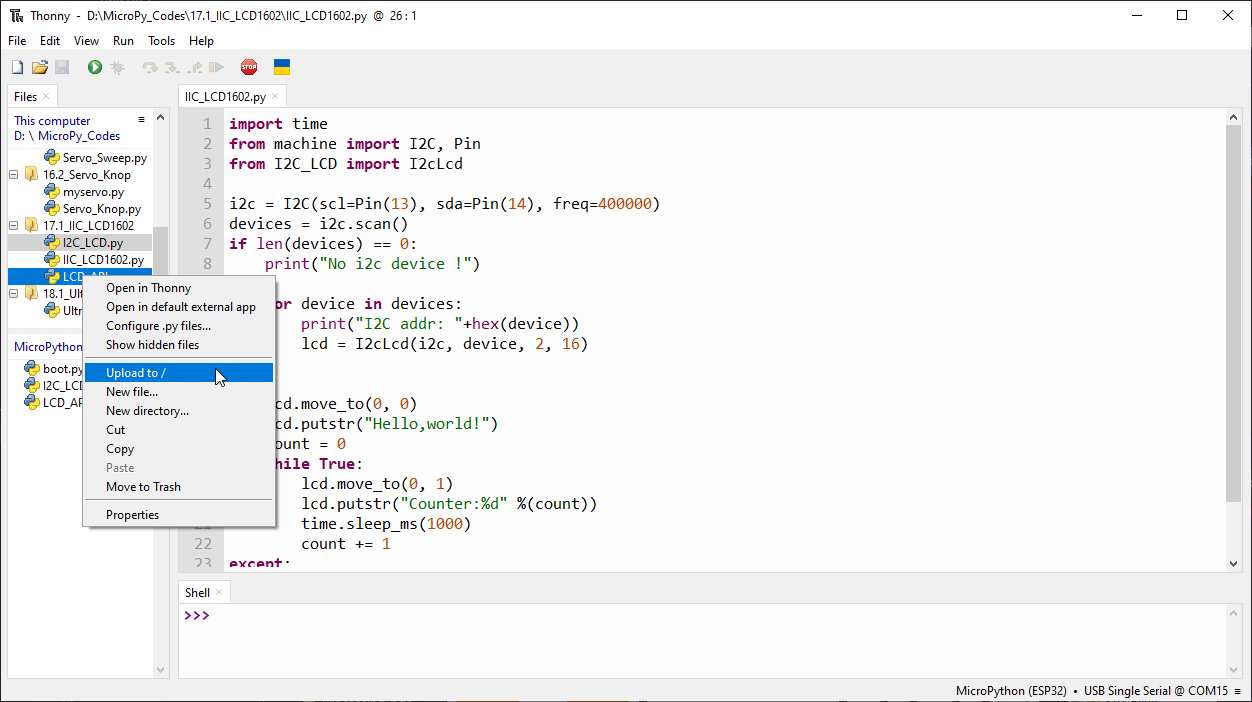Click the Resume toolbar icon

point(216,67)
